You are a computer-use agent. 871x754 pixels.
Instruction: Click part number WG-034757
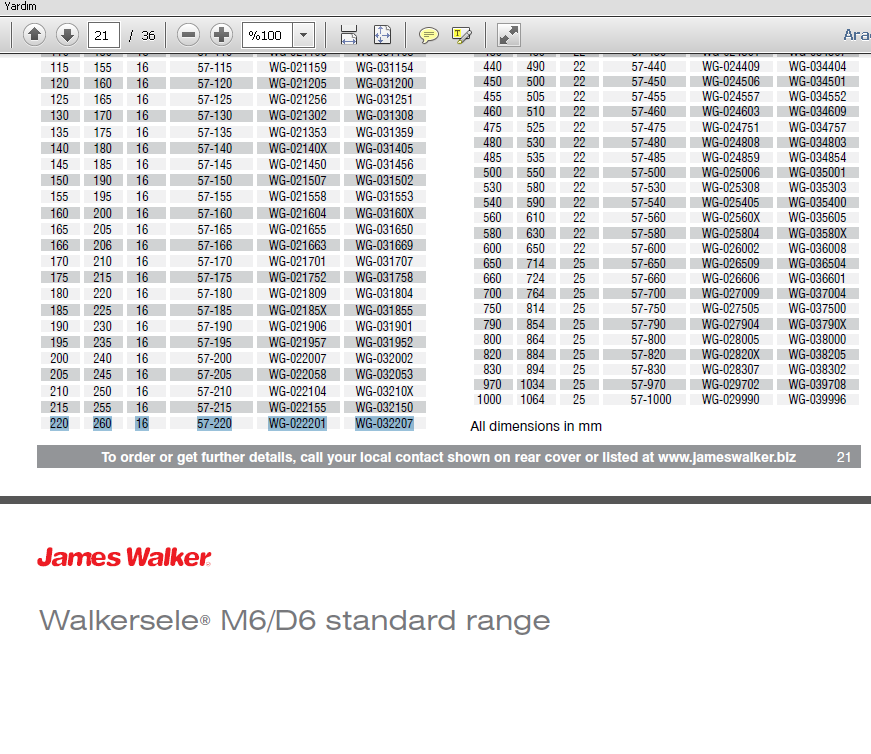pos(817,127)
